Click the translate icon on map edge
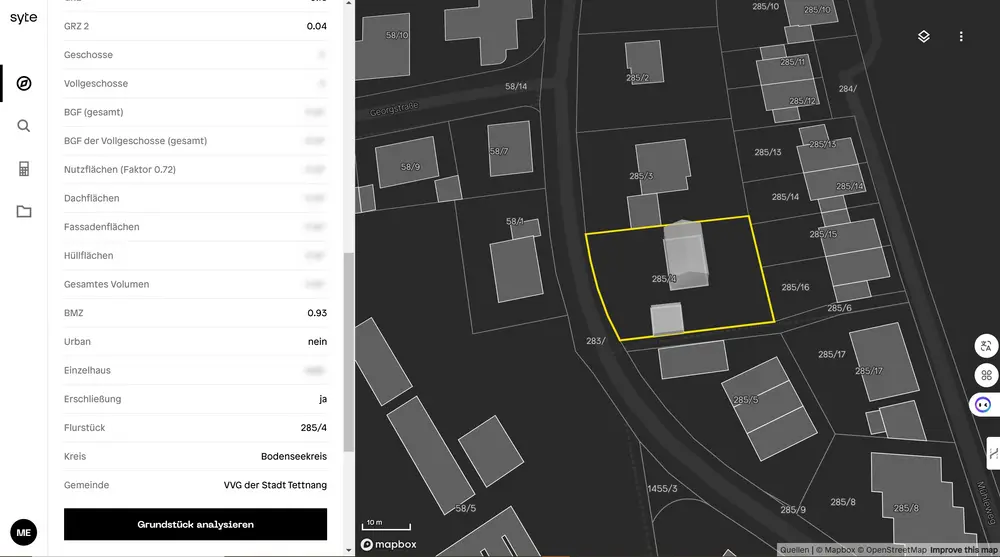Screen dimensions: 1000x557 [x=986, y=347]
